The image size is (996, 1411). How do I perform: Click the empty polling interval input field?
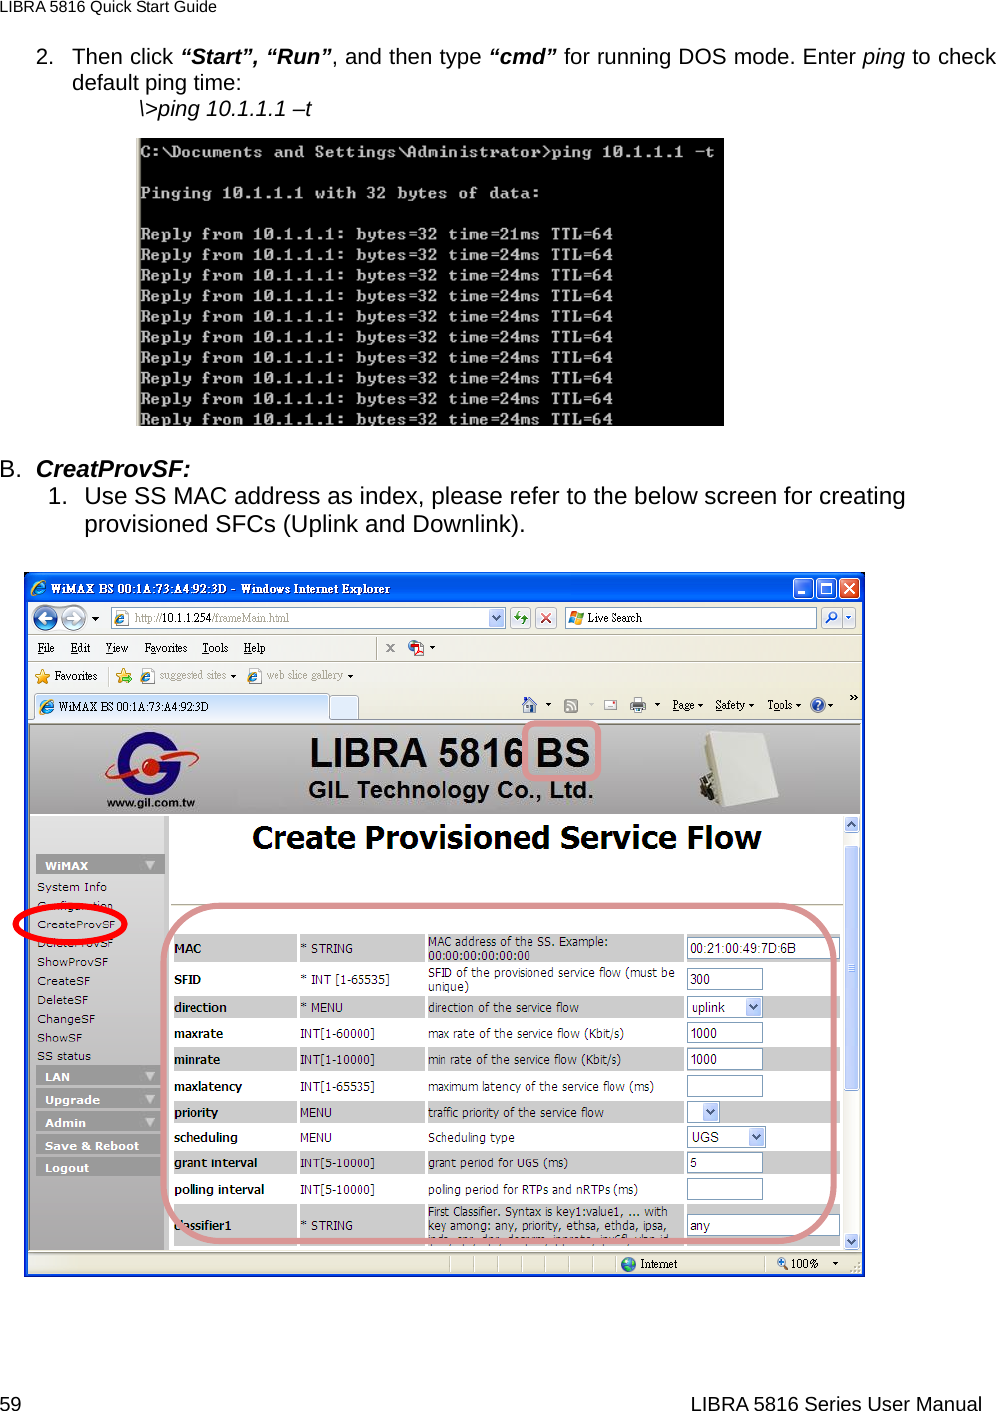[725, 1189]
